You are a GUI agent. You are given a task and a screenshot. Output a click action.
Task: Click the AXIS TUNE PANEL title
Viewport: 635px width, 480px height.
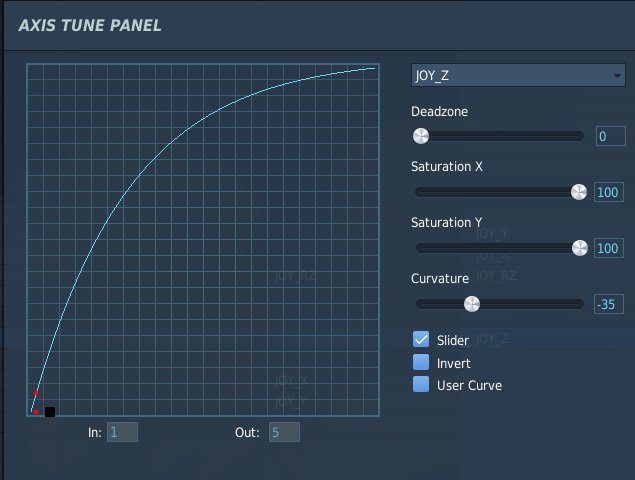click(90, 26)
